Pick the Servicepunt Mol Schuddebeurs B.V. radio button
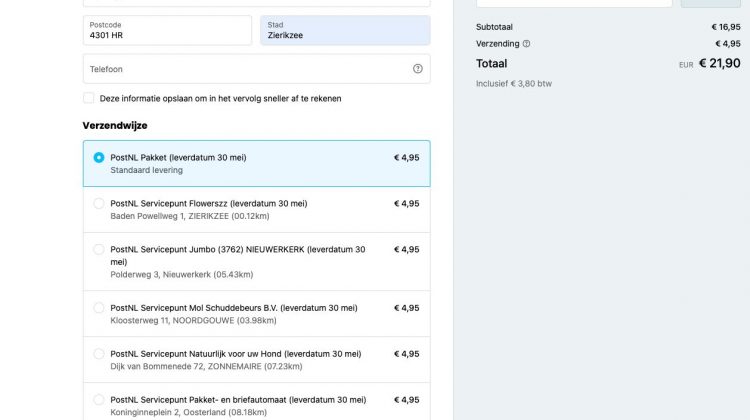The height and width of the screenshot is (420, 750). tap(98, 308)
